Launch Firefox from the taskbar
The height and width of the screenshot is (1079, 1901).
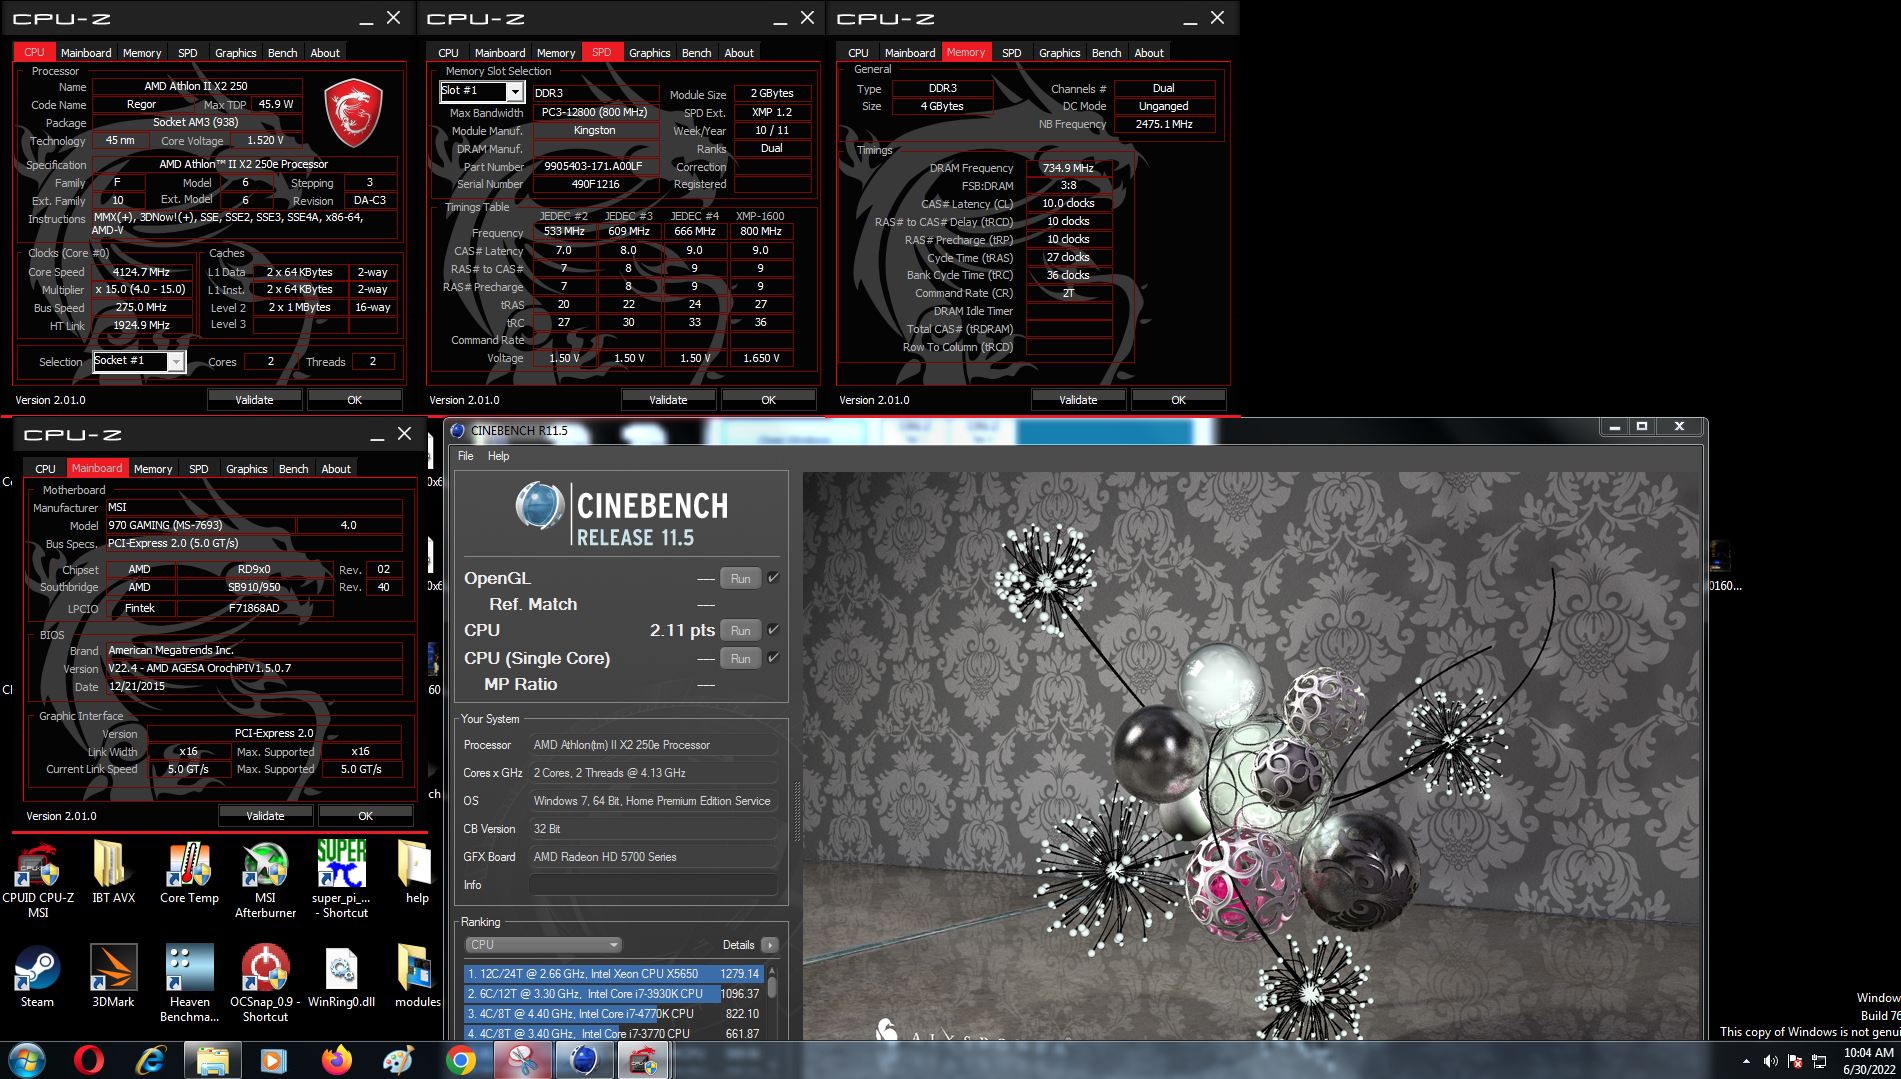tap(336, 1060)
